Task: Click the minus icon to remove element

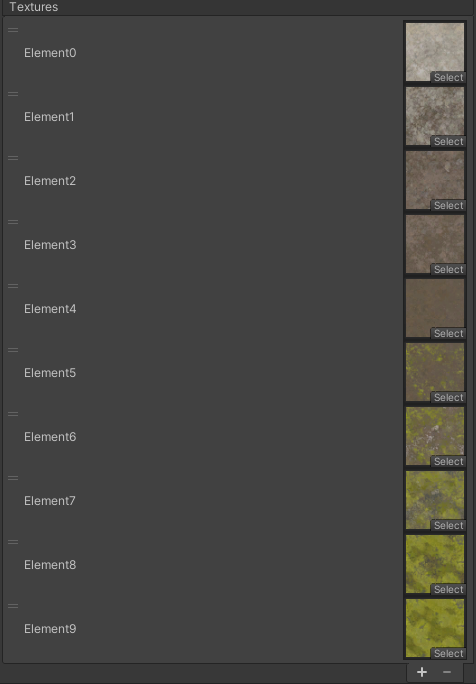Action: [446, 672]
